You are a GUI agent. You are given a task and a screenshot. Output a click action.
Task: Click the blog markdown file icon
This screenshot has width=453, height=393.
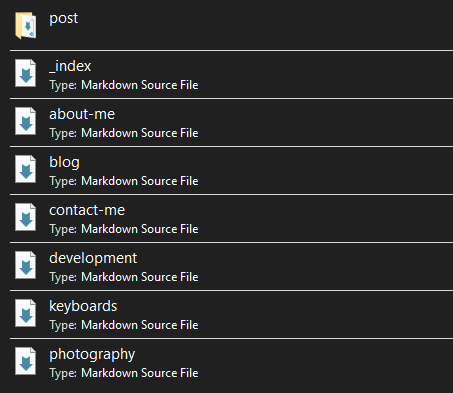coord(26,169)
